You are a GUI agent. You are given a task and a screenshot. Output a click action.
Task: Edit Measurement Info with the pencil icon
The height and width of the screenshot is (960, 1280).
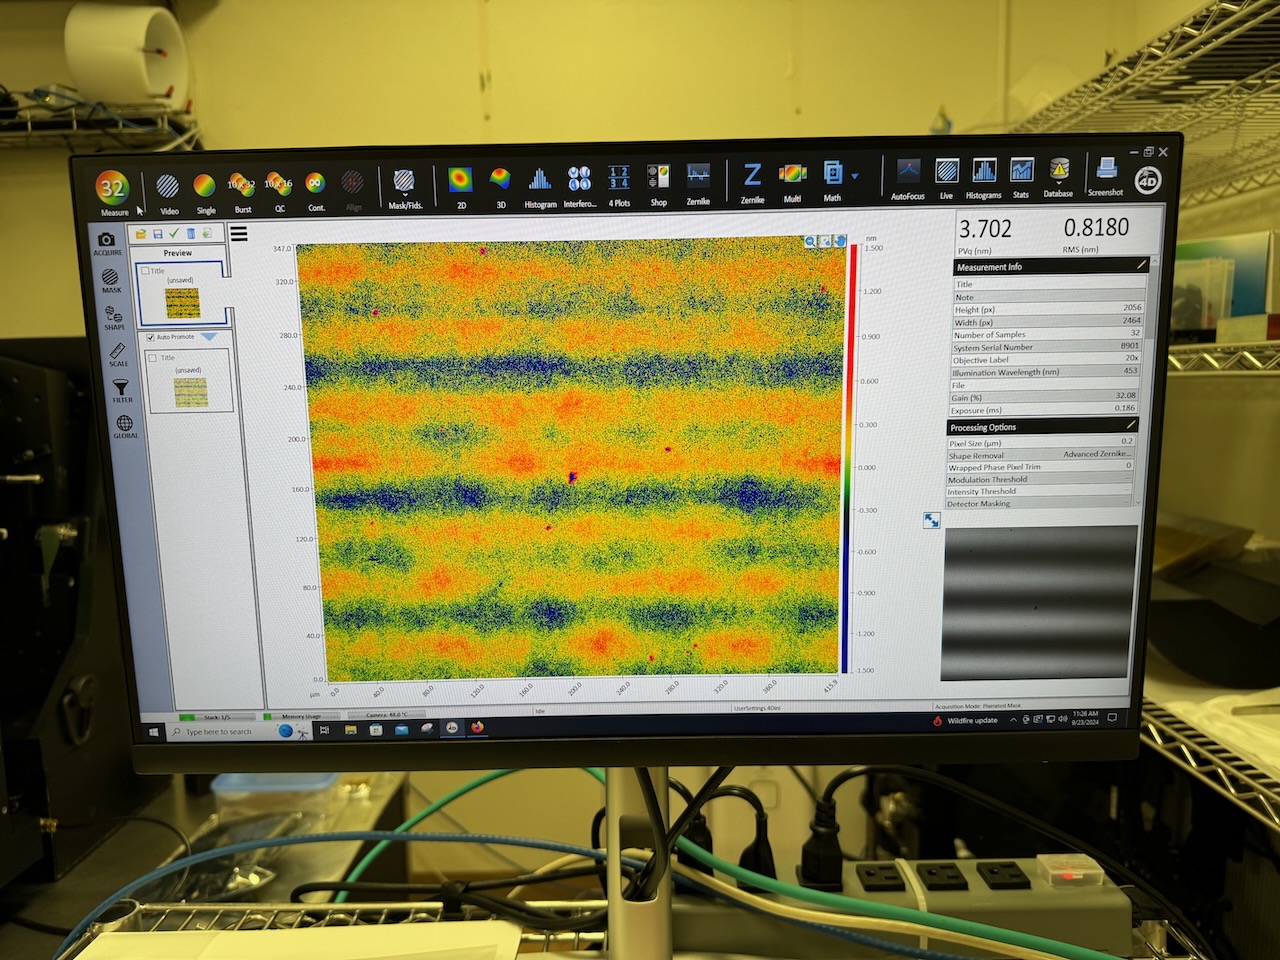(x=1141, y=264)
